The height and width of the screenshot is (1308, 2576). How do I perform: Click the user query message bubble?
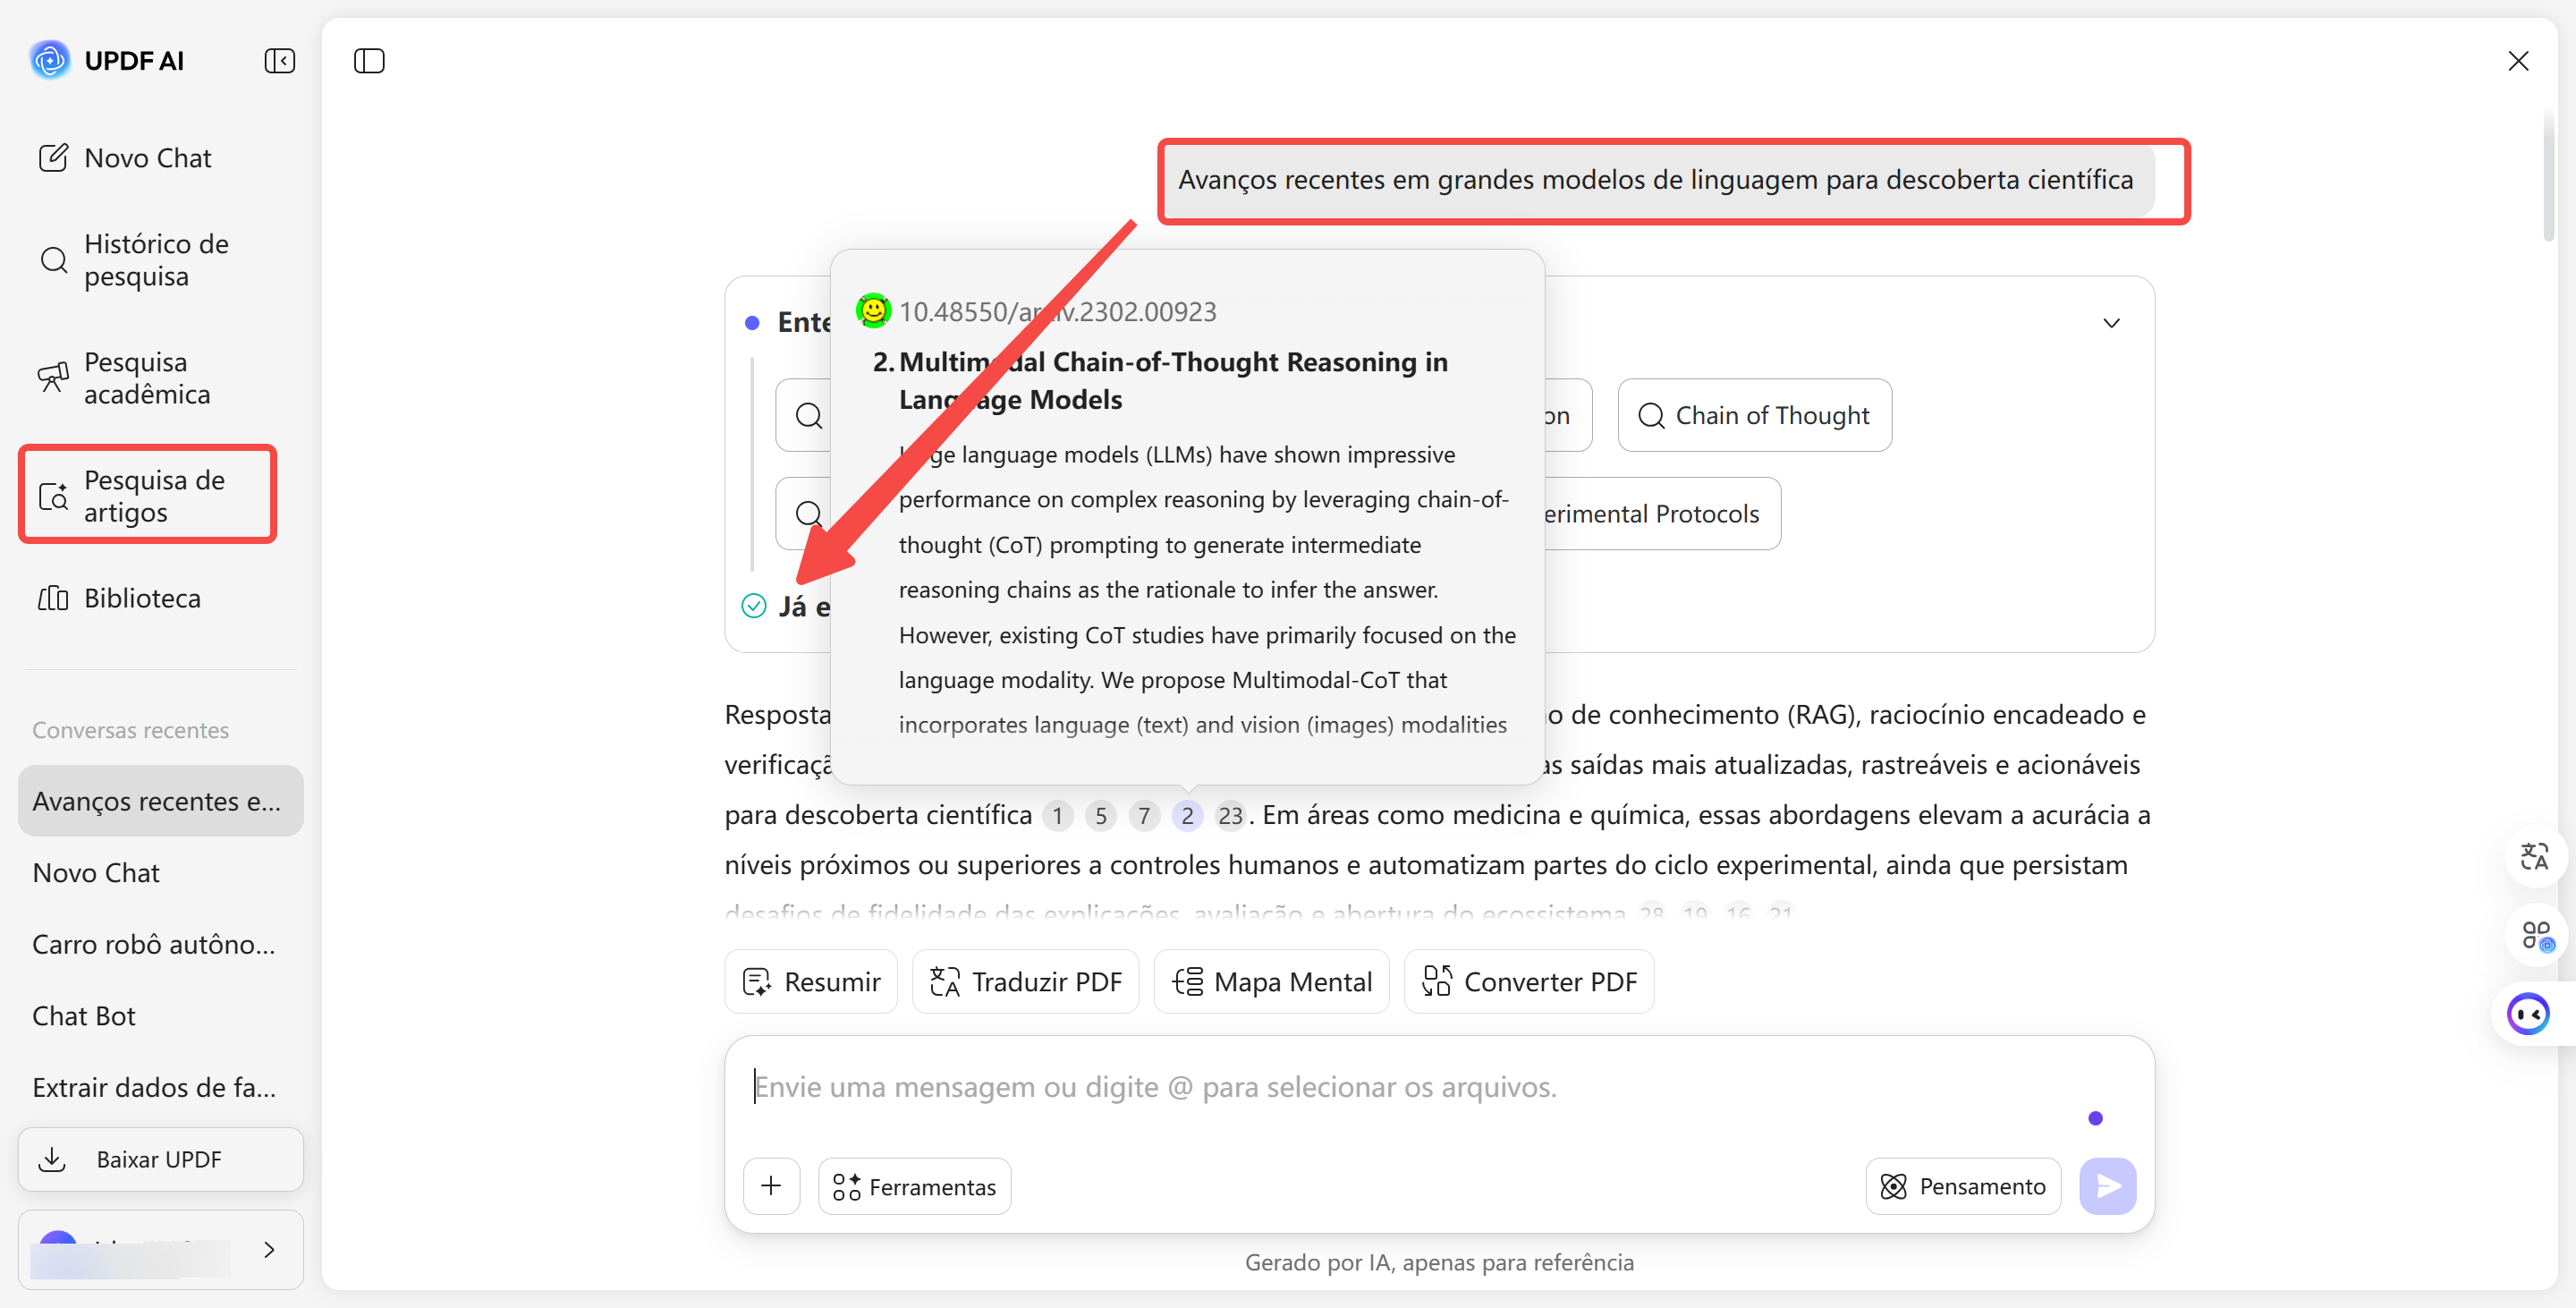(x=1656, y=180)
